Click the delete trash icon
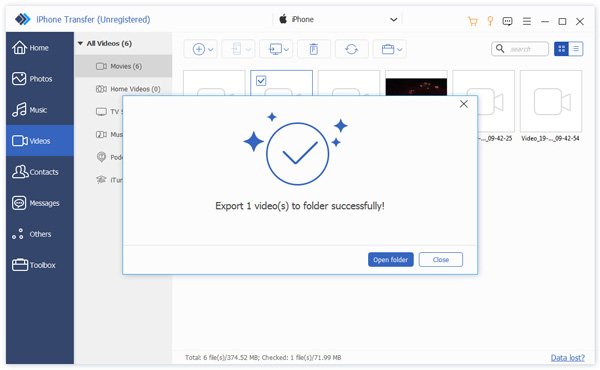The height and width of the screenshot is (370, 600). [x=314, y=49]
